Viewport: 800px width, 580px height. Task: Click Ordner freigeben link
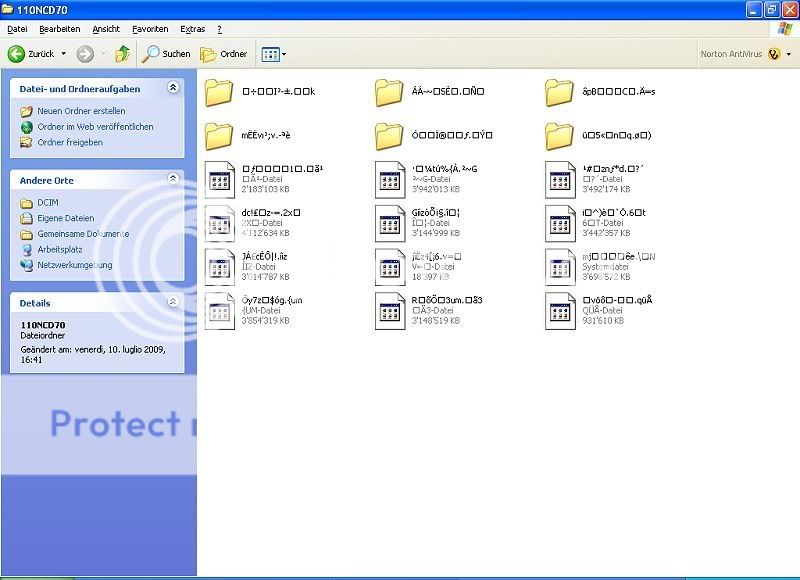[x=70, y=142]
